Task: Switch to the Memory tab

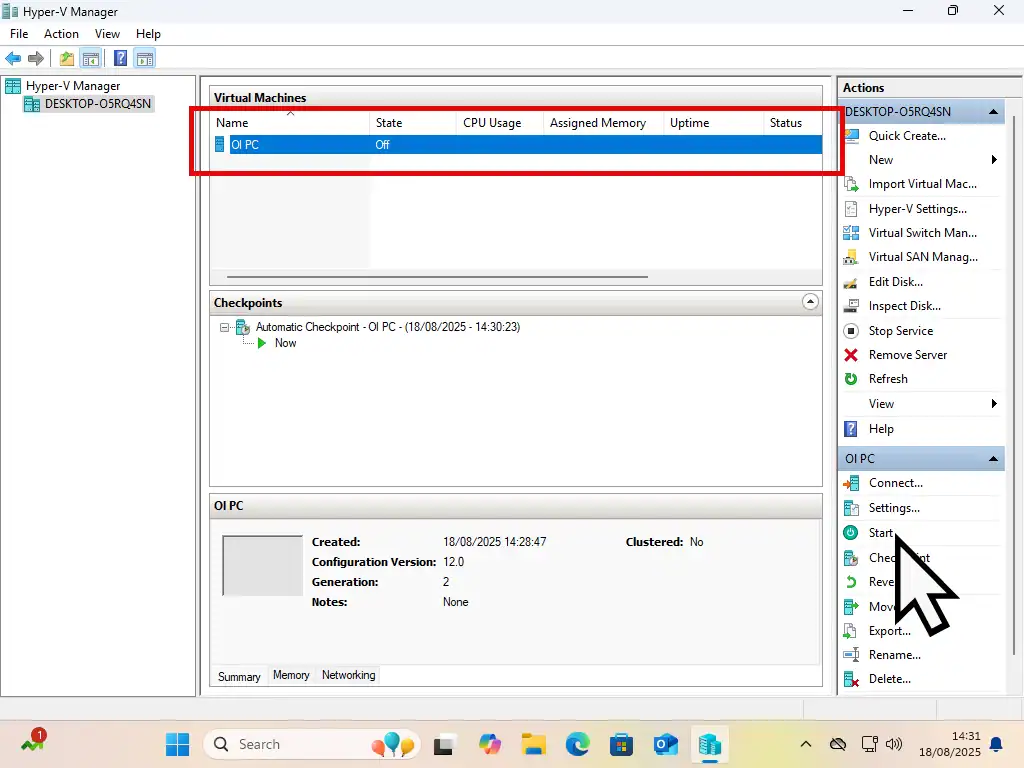Action: pos(291,675)
